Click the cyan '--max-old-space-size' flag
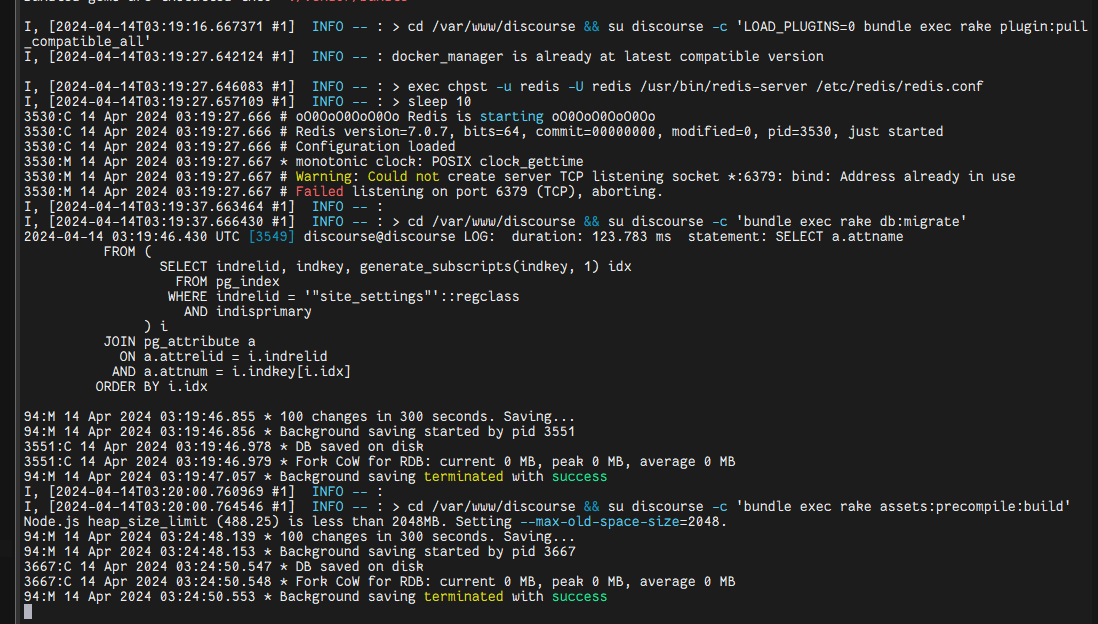This screenshot has height=624, width=1098. [599, 522]
